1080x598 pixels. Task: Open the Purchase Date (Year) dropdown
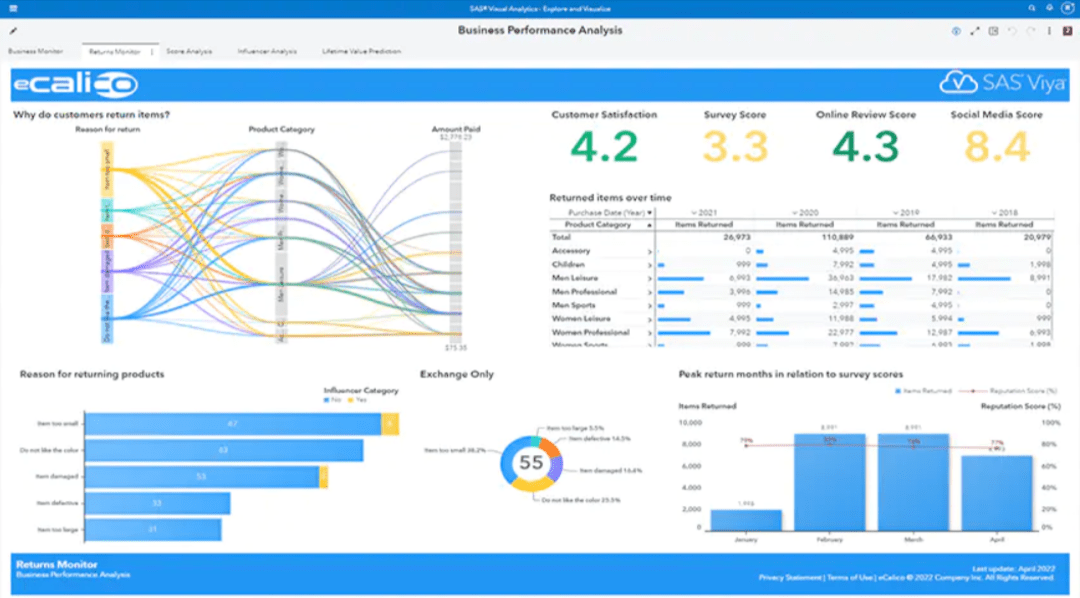[650, 211]
